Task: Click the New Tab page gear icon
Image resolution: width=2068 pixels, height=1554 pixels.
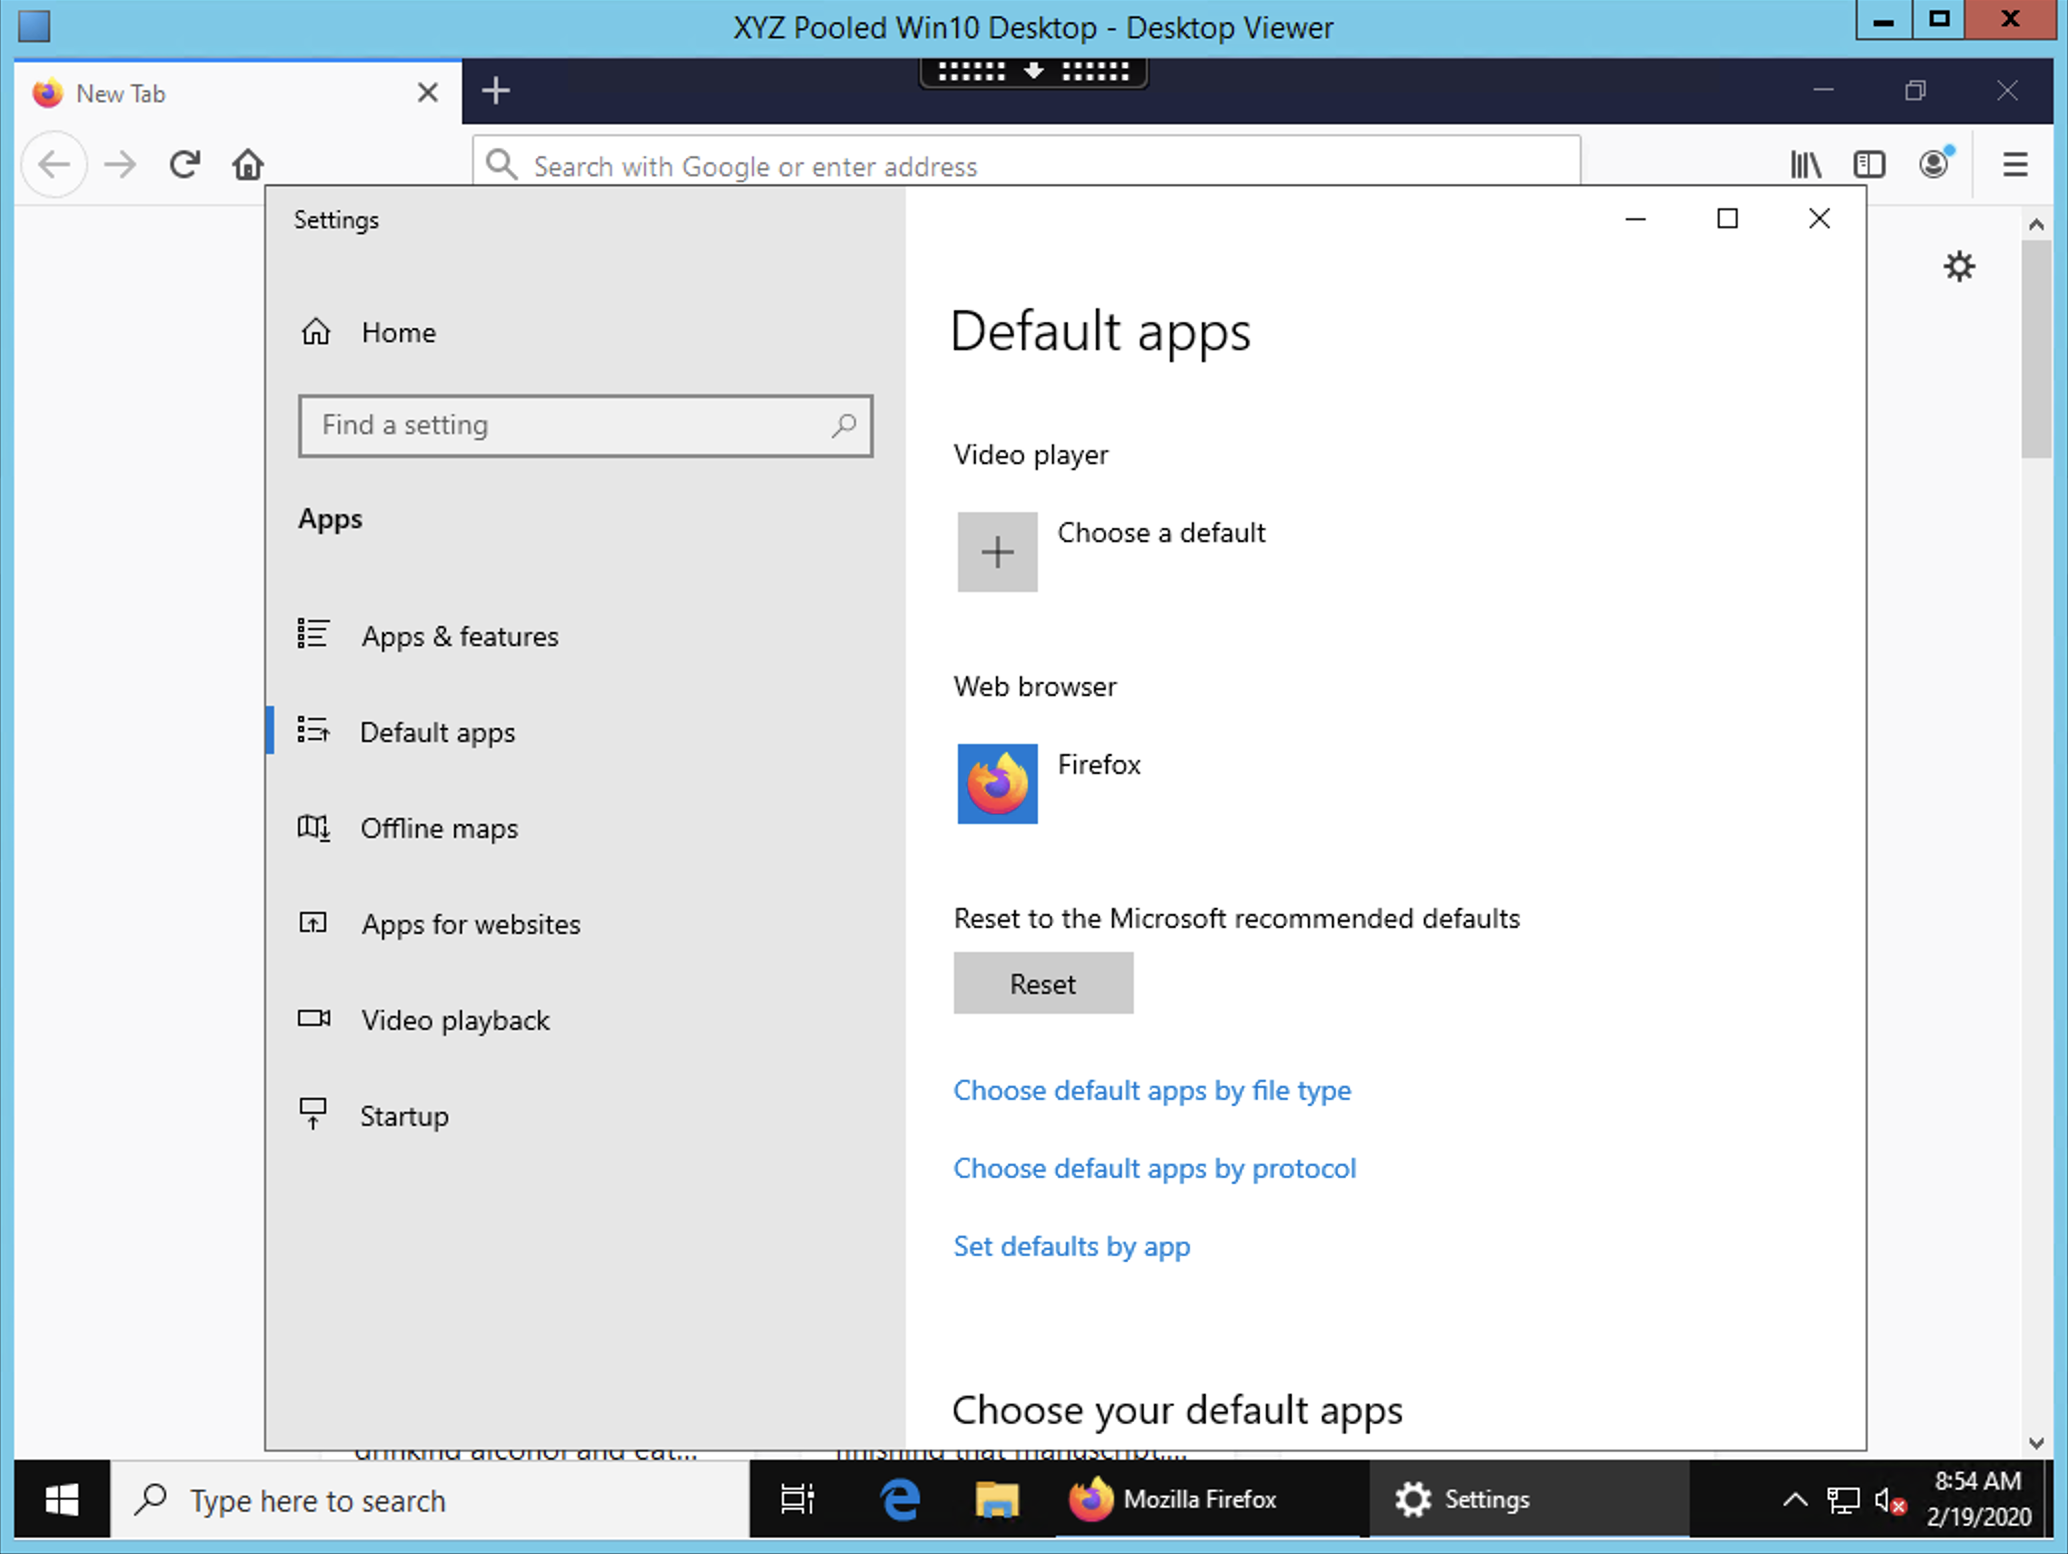Action: [x=1959, y=266]
